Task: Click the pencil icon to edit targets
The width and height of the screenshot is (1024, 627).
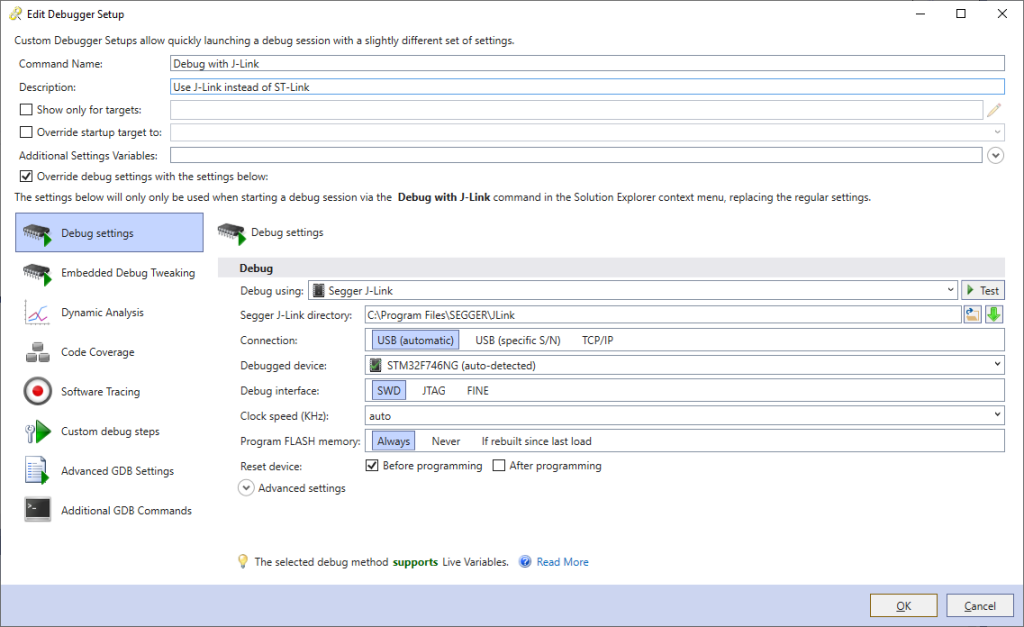Action: pyautogui.click(x=994, y=110)
